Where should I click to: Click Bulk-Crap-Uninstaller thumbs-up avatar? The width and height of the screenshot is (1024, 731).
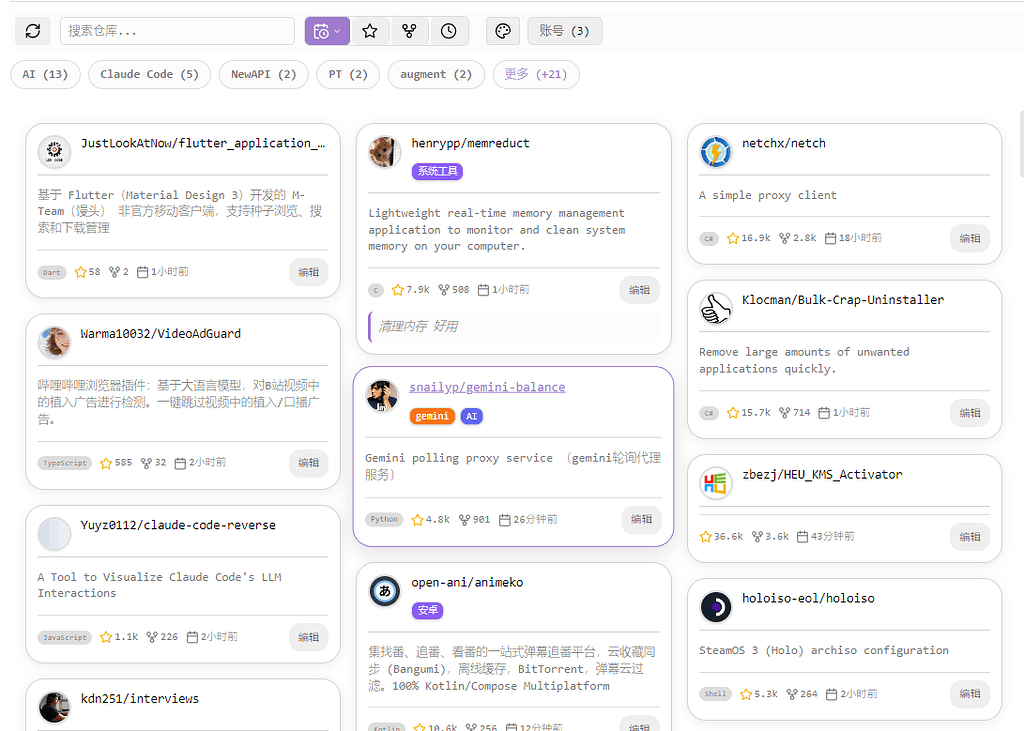tap(716, 309)
